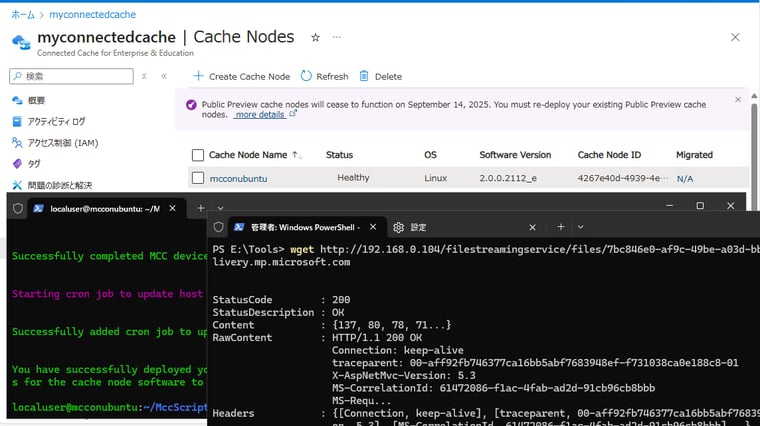Viewport: 760px width, 426px height.
Task: Open the more options ellipsis in the header
Action: point(336,37)
